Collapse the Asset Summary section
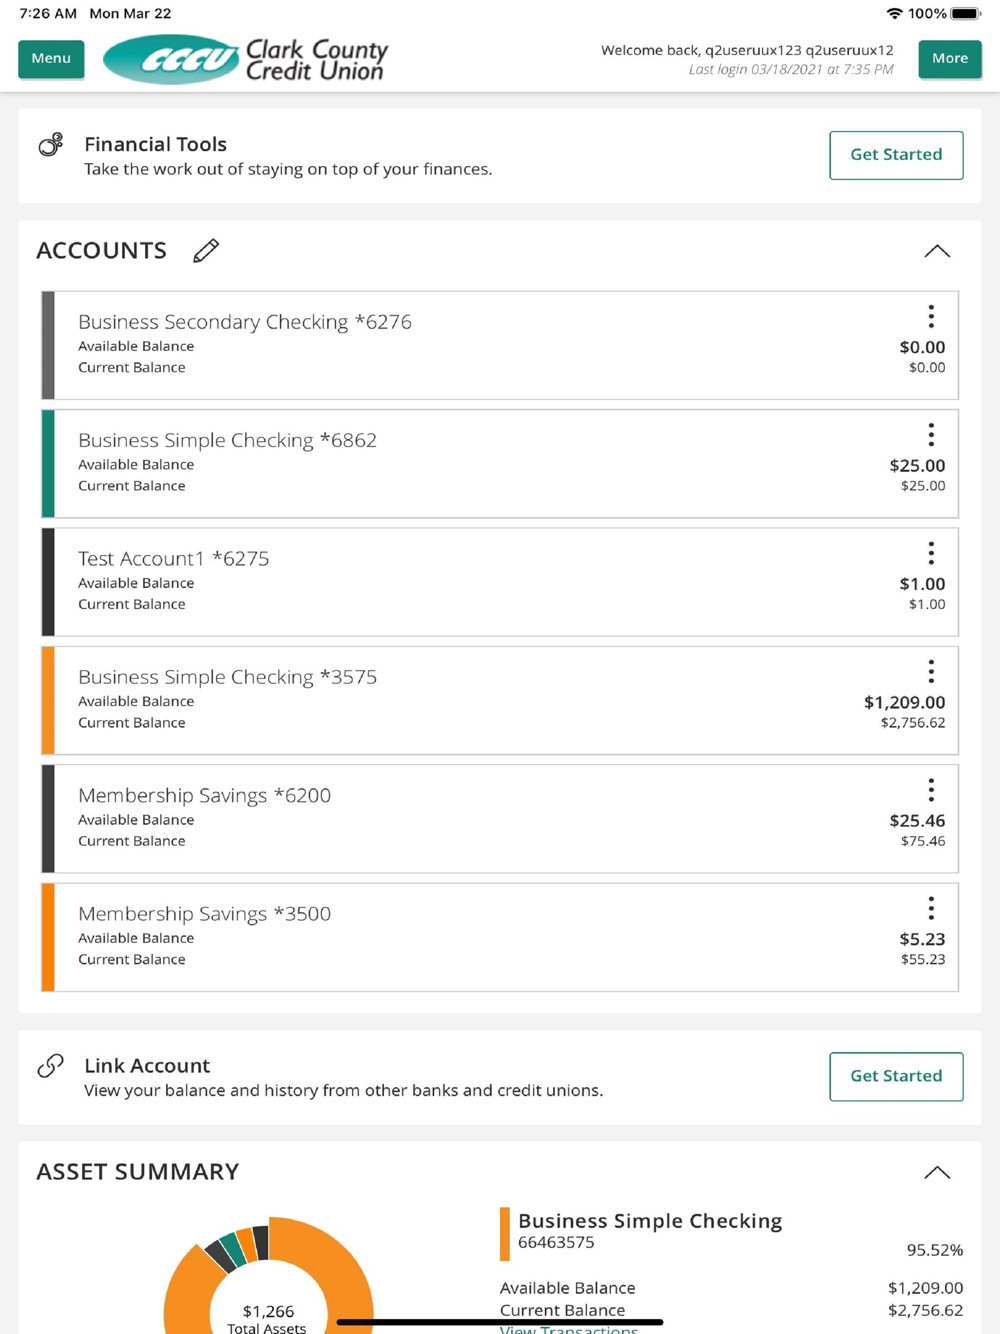Viewport: 1000px width, 1334px height. (x=937, y=1172)
